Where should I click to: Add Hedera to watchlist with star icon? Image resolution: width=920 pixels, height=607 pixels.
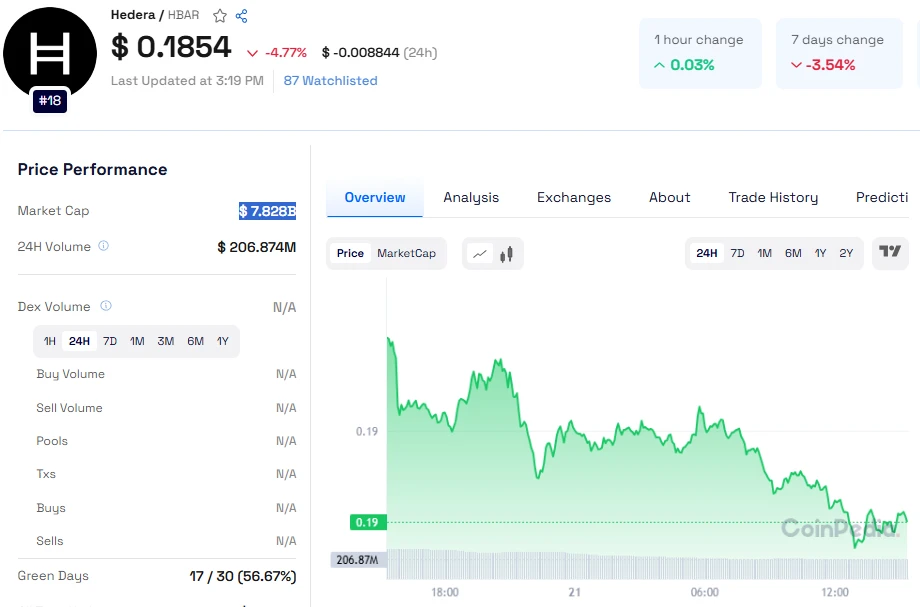[220, 16]
